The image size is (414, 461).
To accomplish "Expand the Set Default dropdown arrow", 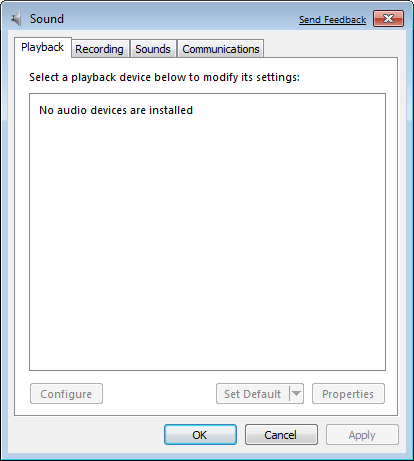I will click(x=296, y=394).
